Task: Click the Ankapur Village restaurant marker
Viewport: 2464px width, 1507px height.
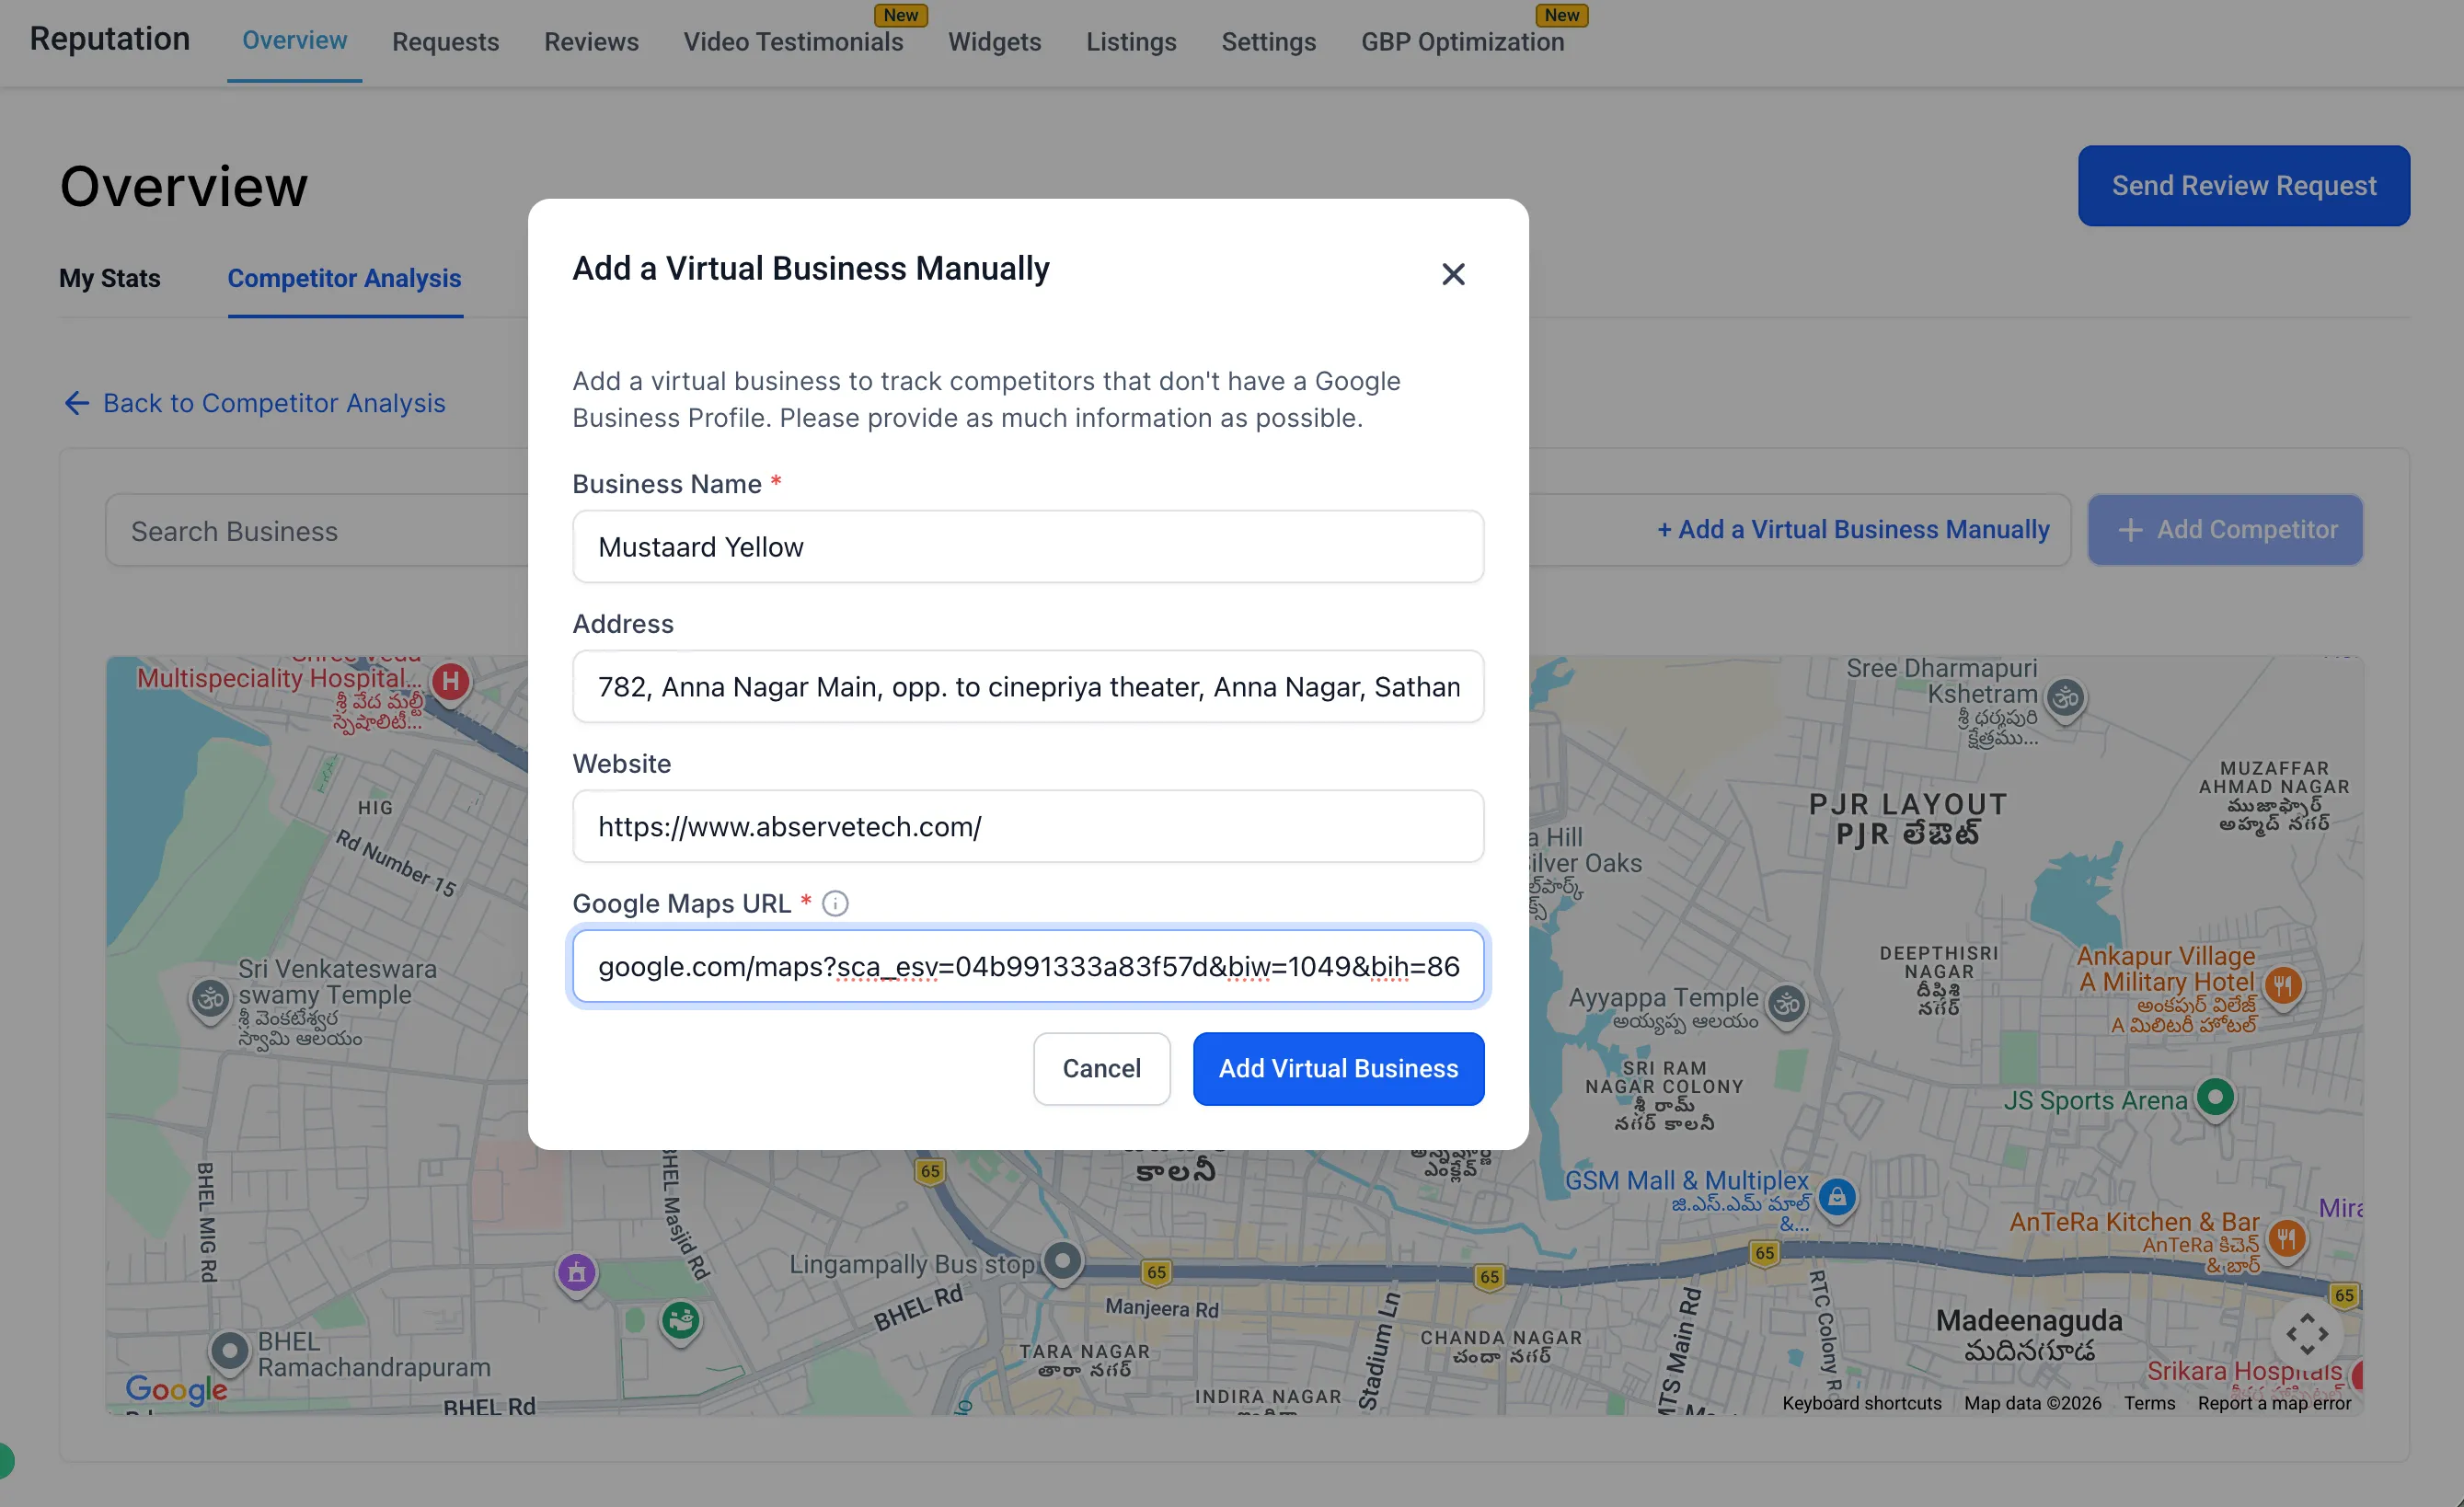Action: 2283,986
